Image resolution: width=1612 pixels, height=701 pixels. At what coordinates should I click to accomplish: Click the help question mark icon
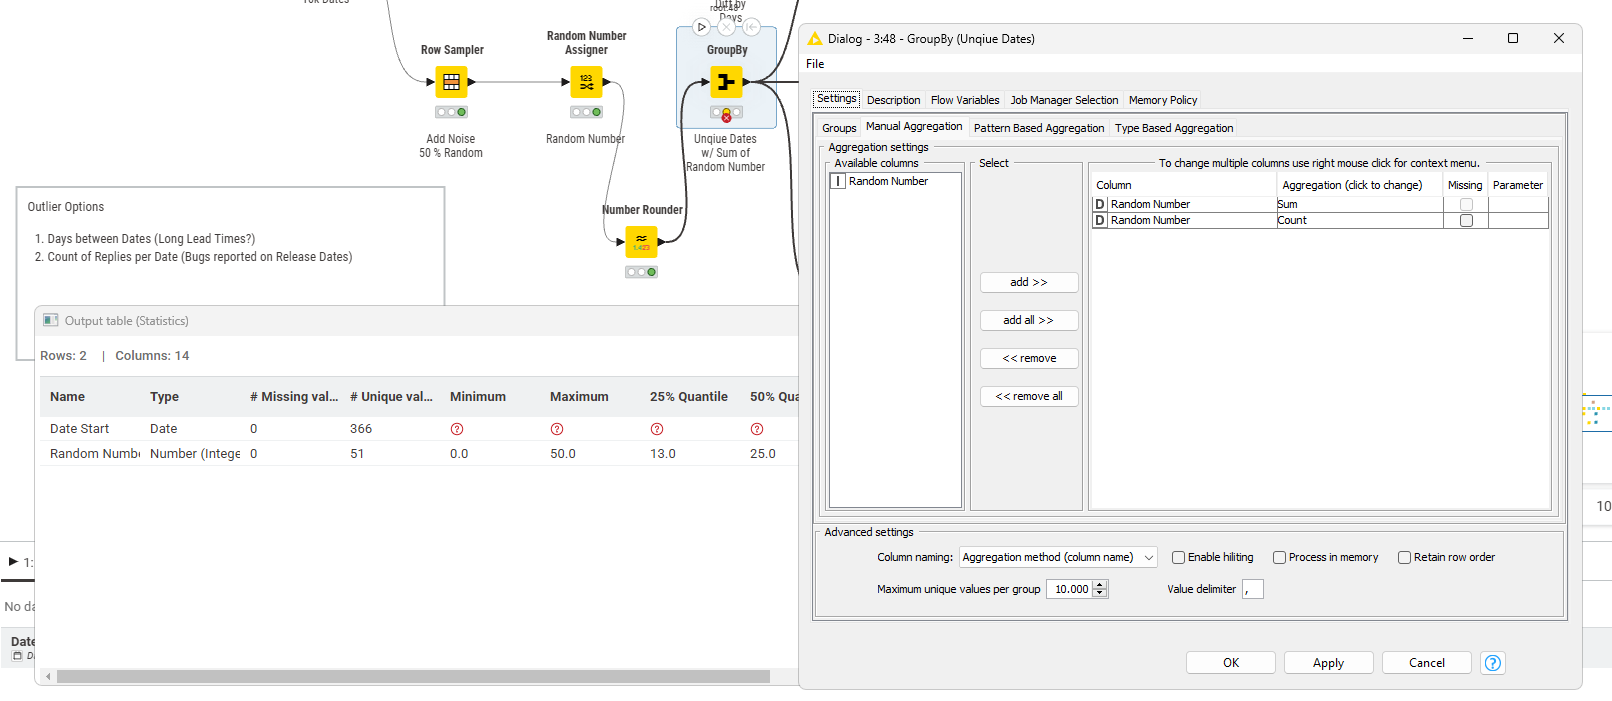[x=1492, y=663]
